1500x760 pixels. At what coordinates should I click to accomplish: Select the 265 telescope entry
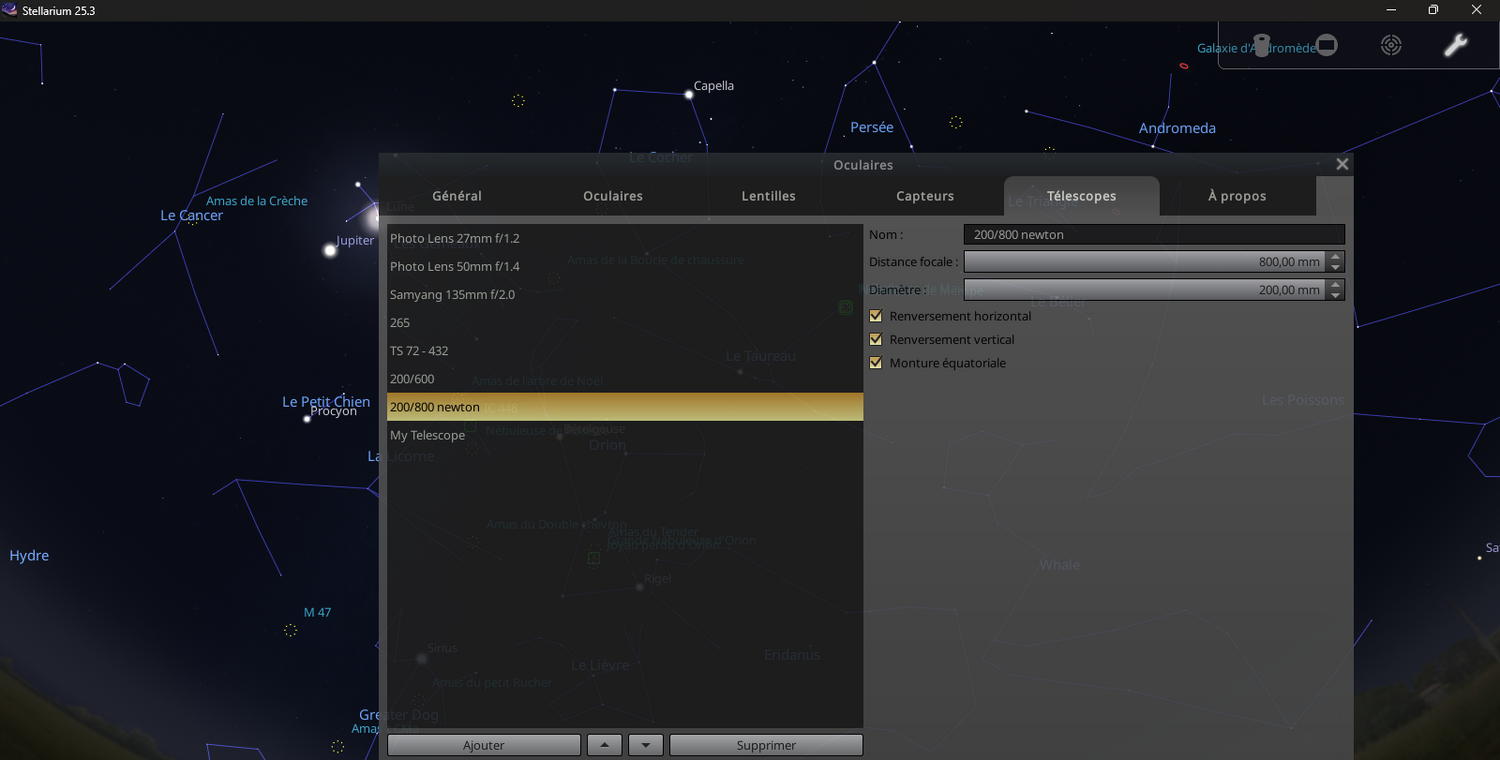pos(625,322)
